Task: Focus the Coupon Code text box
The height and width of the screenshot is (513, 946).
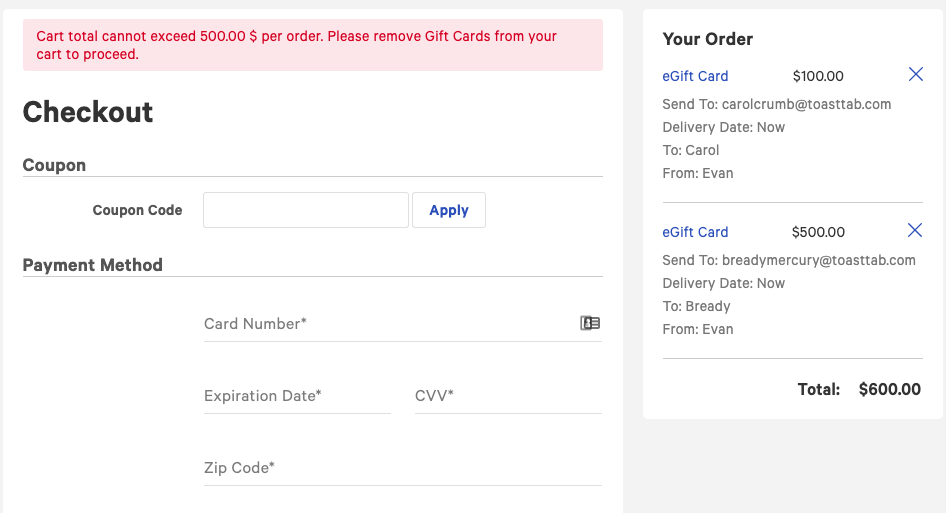Action: click(306, 210)
